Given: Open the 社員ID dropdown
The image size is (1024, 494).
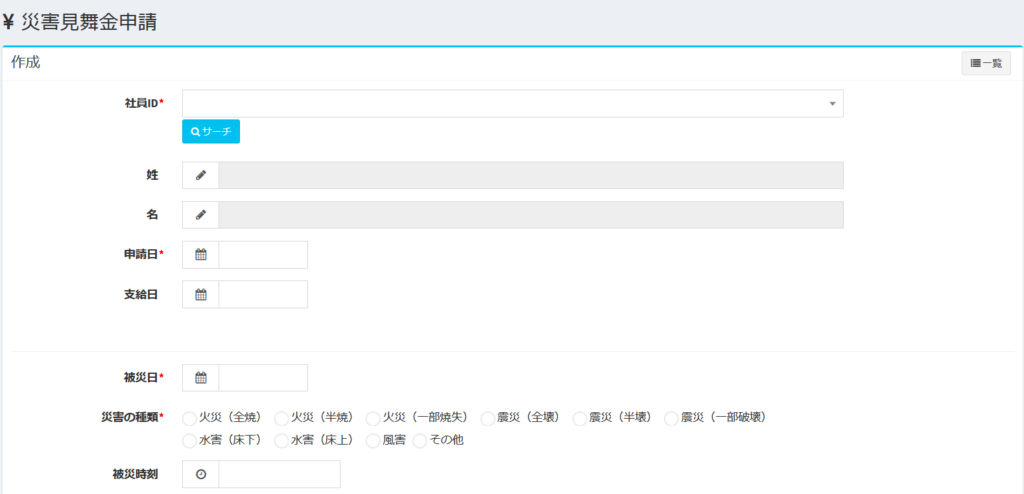Looking at the screenshot, I should [513, 104].
